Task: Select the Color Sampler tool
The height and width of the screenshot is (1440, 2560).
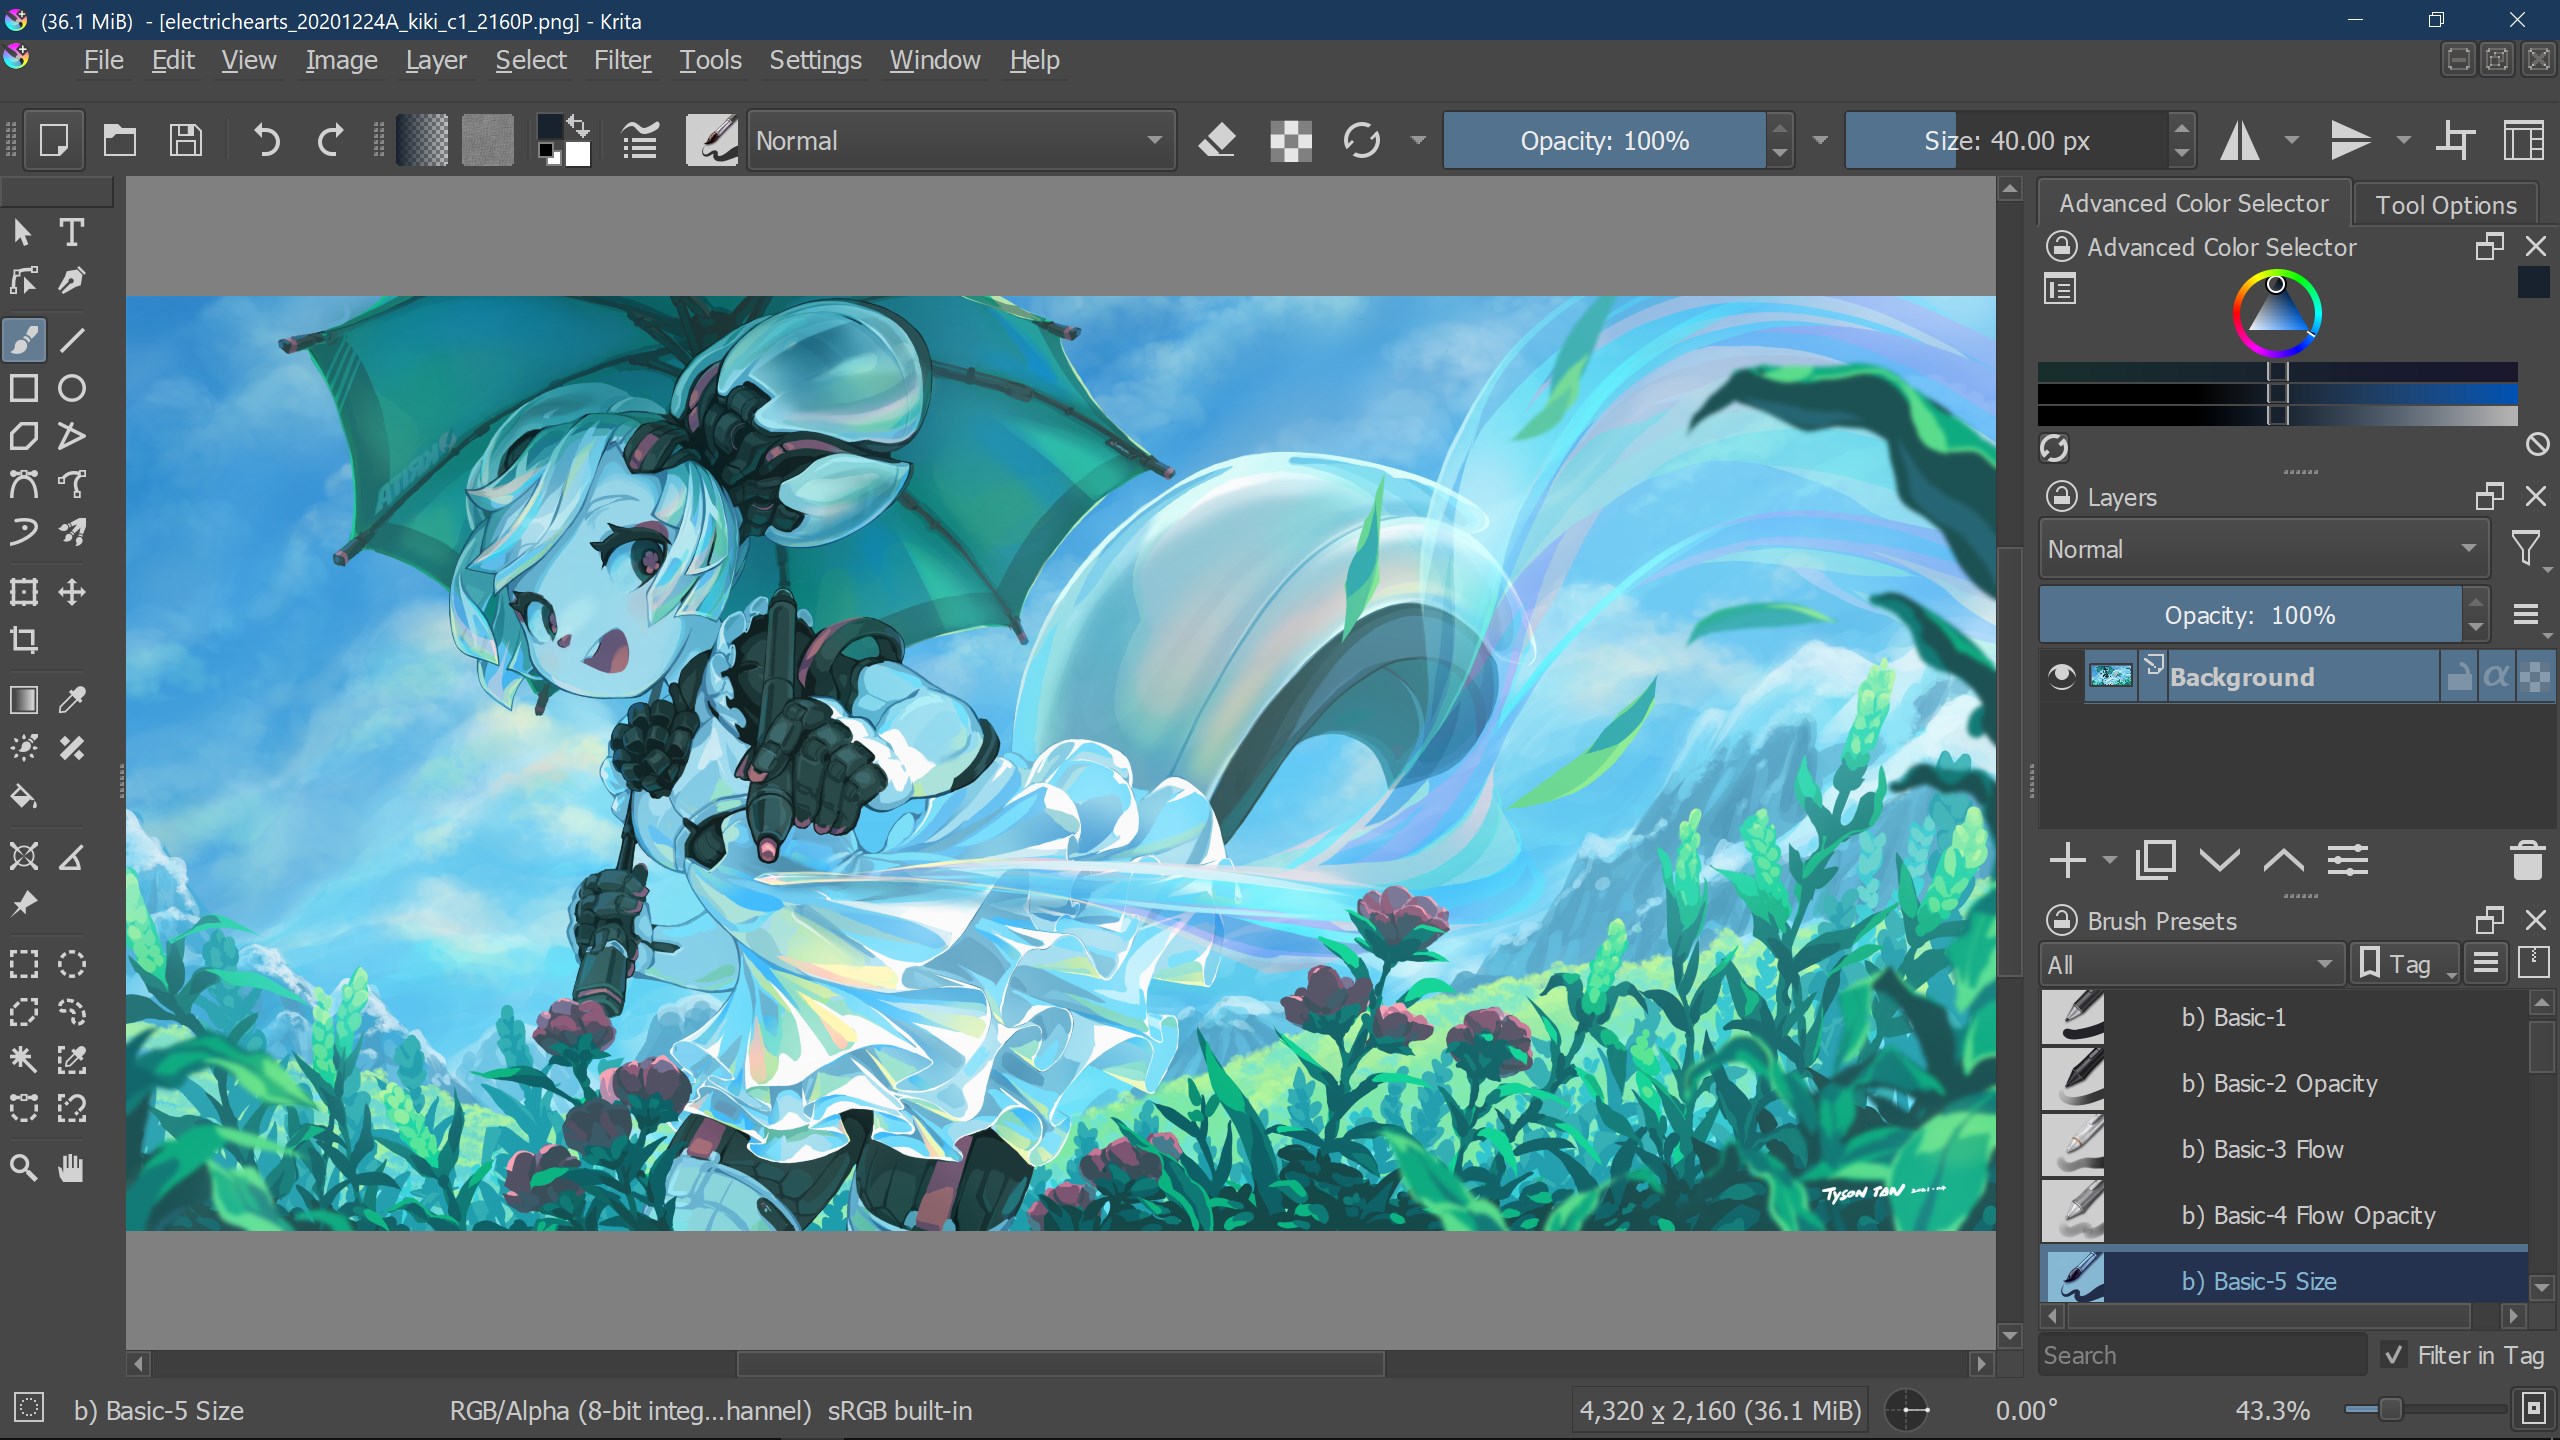Action: (x=71, y=699)
